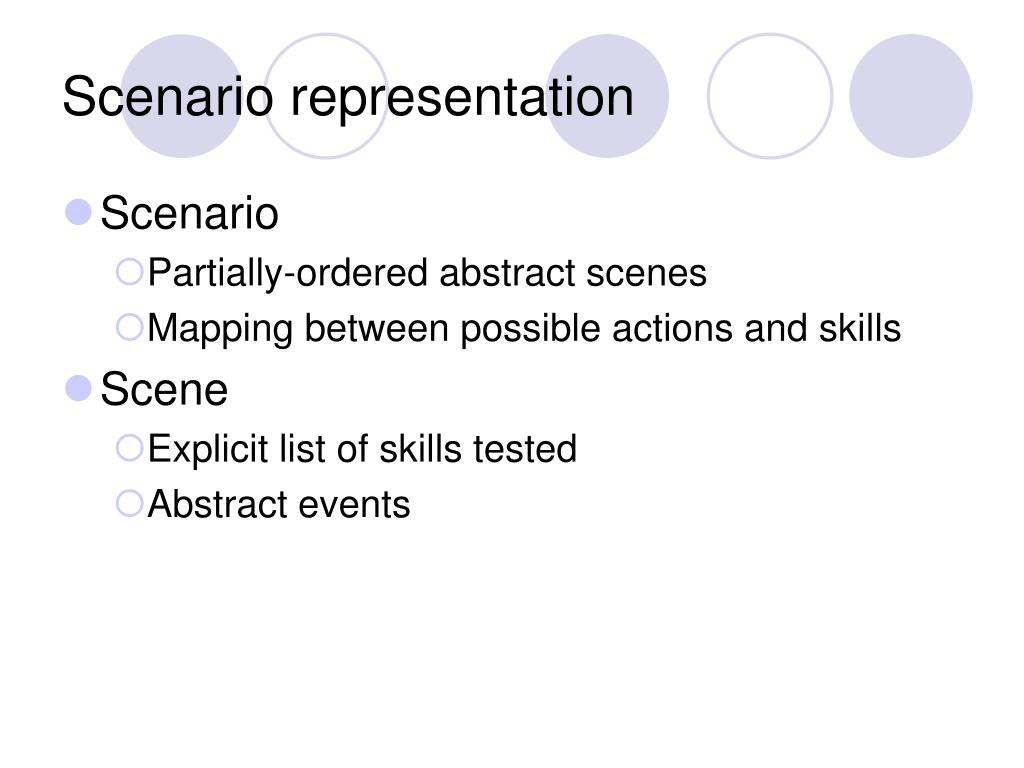Click hollow bullet before 'Mapping between possible actions'
Image resolution: width=1024 pixels, height=768 pixels.
[x=129, y=327]
